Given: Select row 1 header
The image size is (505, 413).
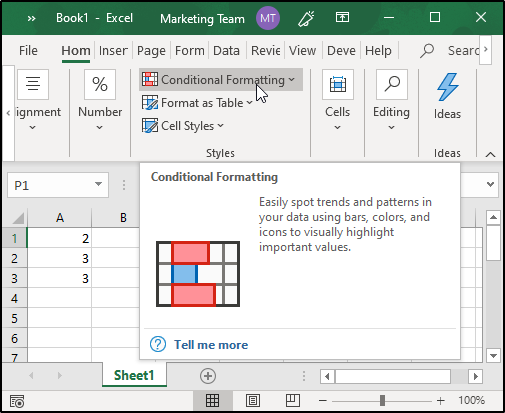Looking at the screenshot, I should (14, 238).
